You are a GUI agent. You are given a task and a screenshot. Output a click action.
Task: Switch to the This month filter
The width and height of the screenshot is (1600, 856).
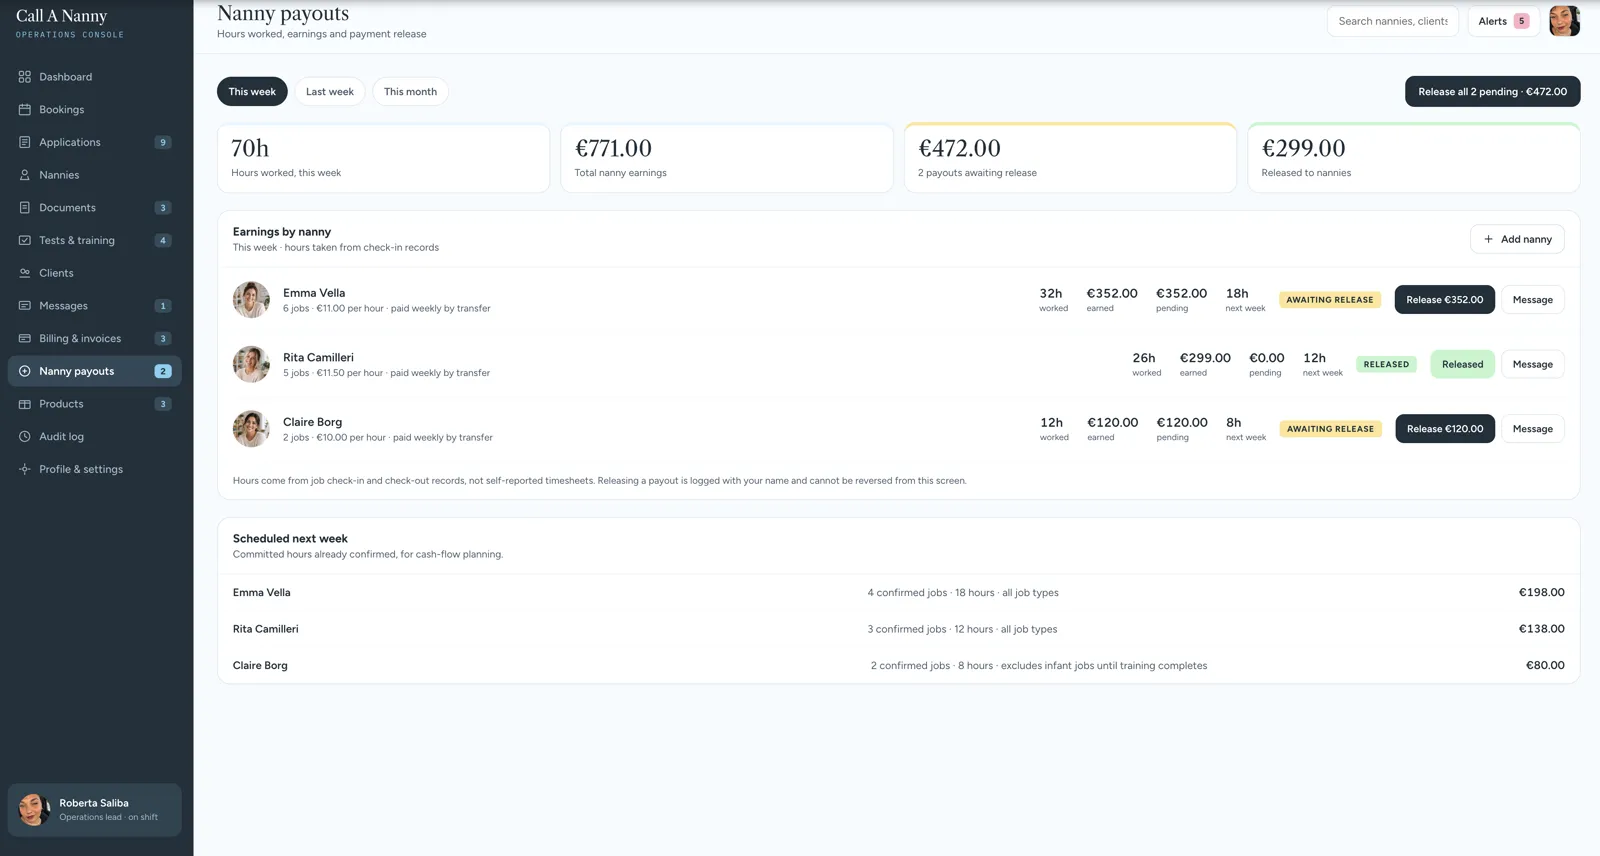click(x=410, y=91)
